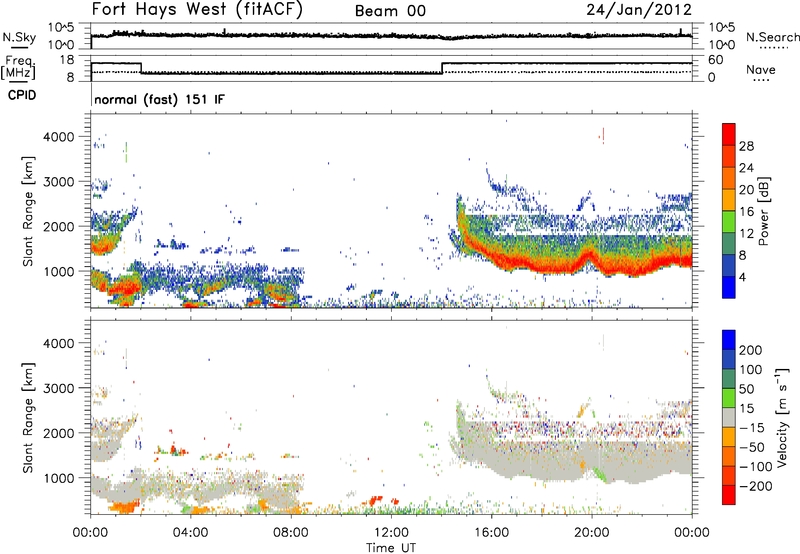
Task: Click the 'Nave' legend label
Action: point(761,70)
